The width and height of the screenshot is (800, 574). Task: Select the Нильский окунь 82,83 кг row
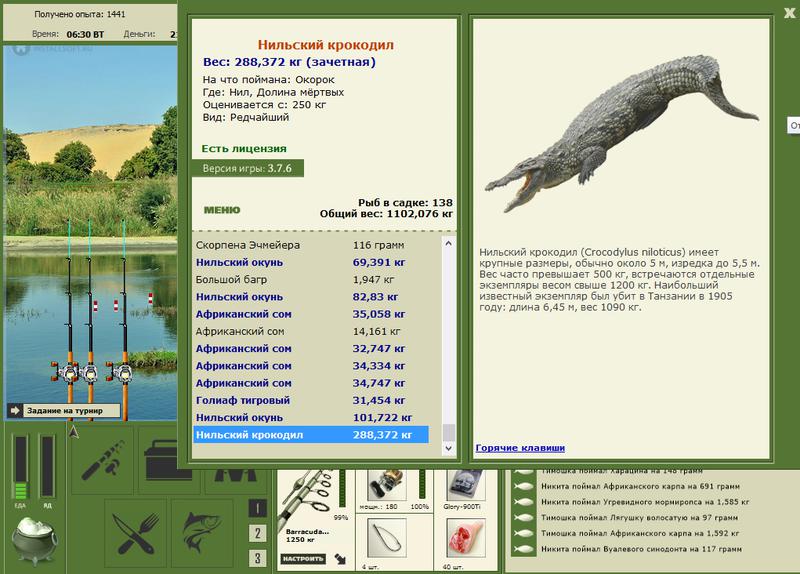point(311,297)
